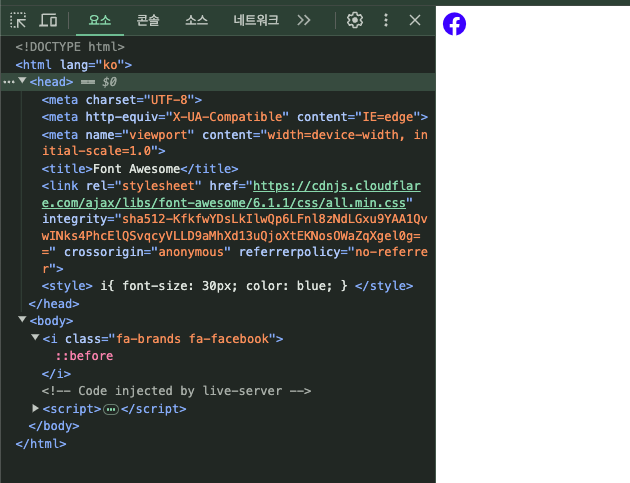Collapse the body element triangle
This screenshot has width=630, height=483.
22,320
